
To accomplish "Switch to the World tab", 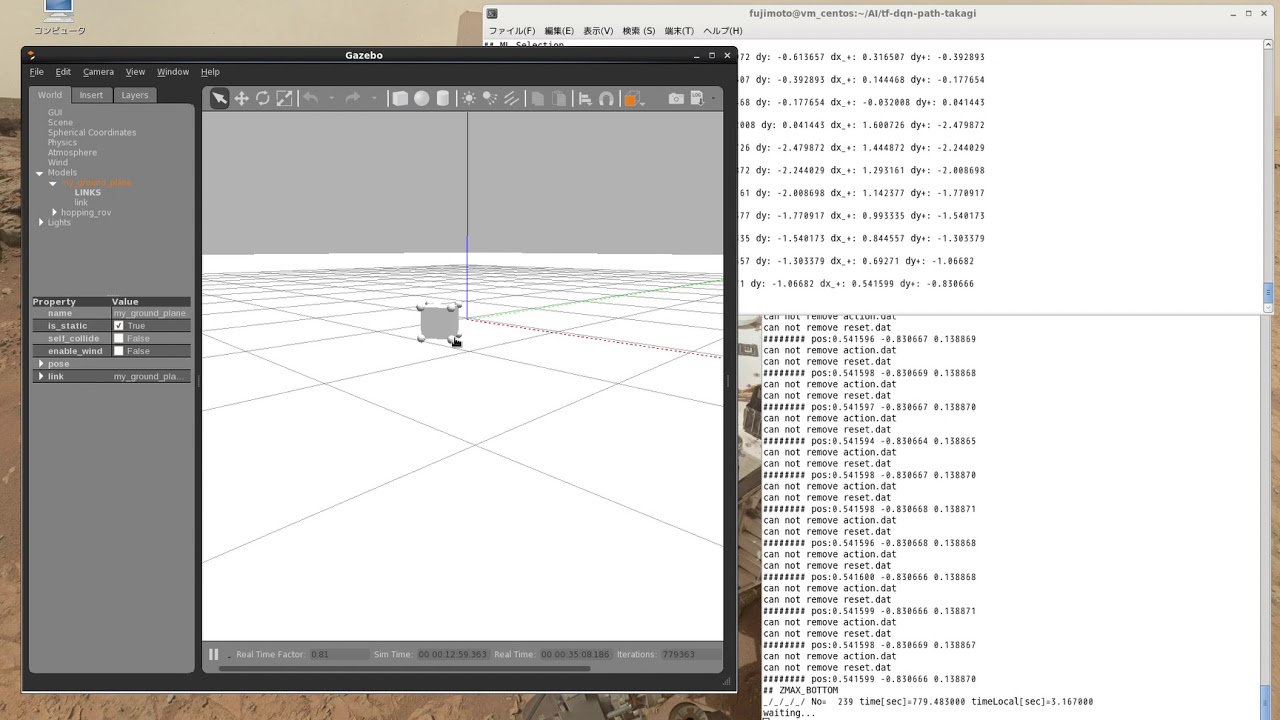I will pyautogui.click(x=50, y=95).
